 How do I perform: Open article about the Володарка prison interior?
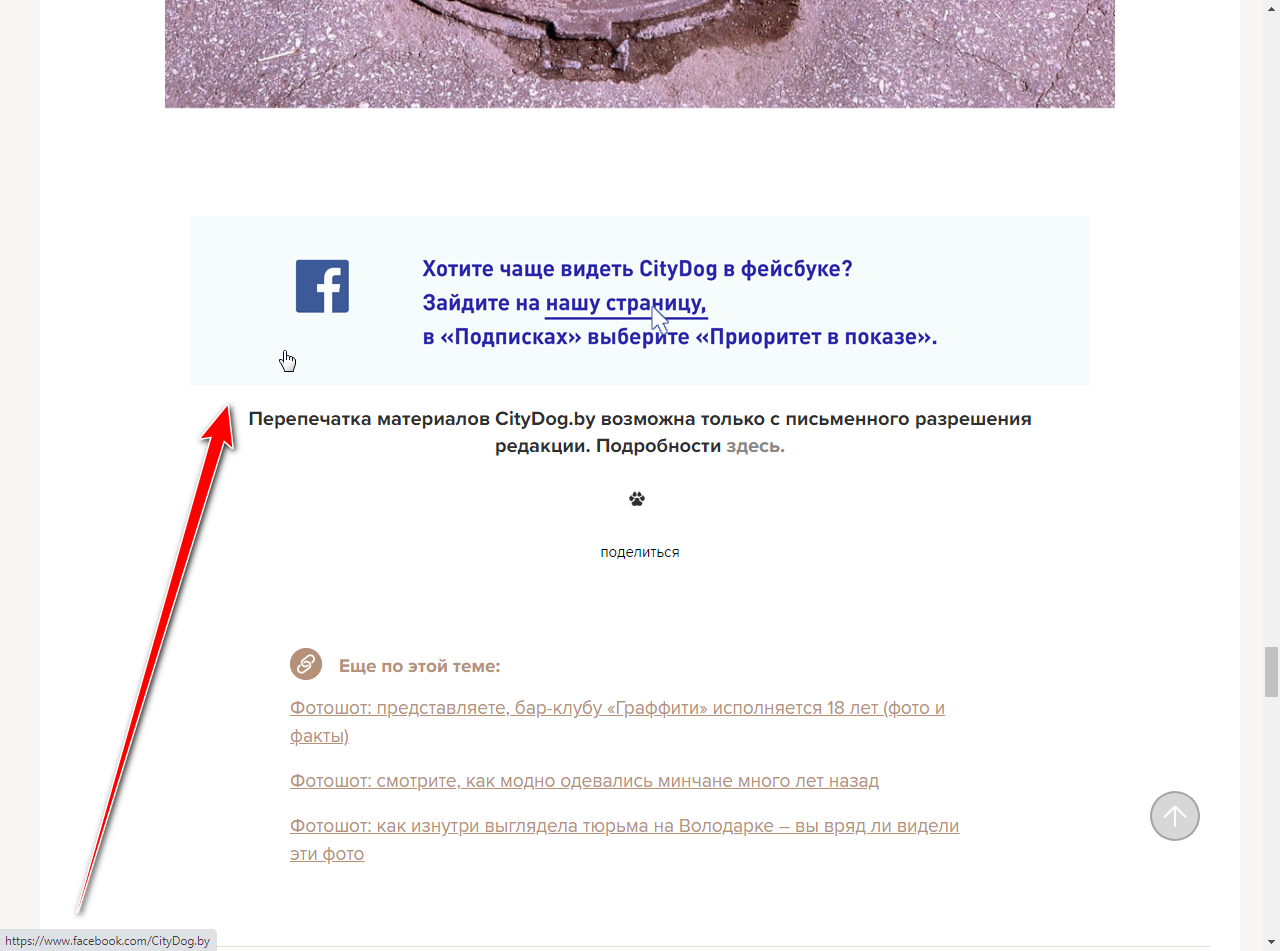click(x=624, y=840)
